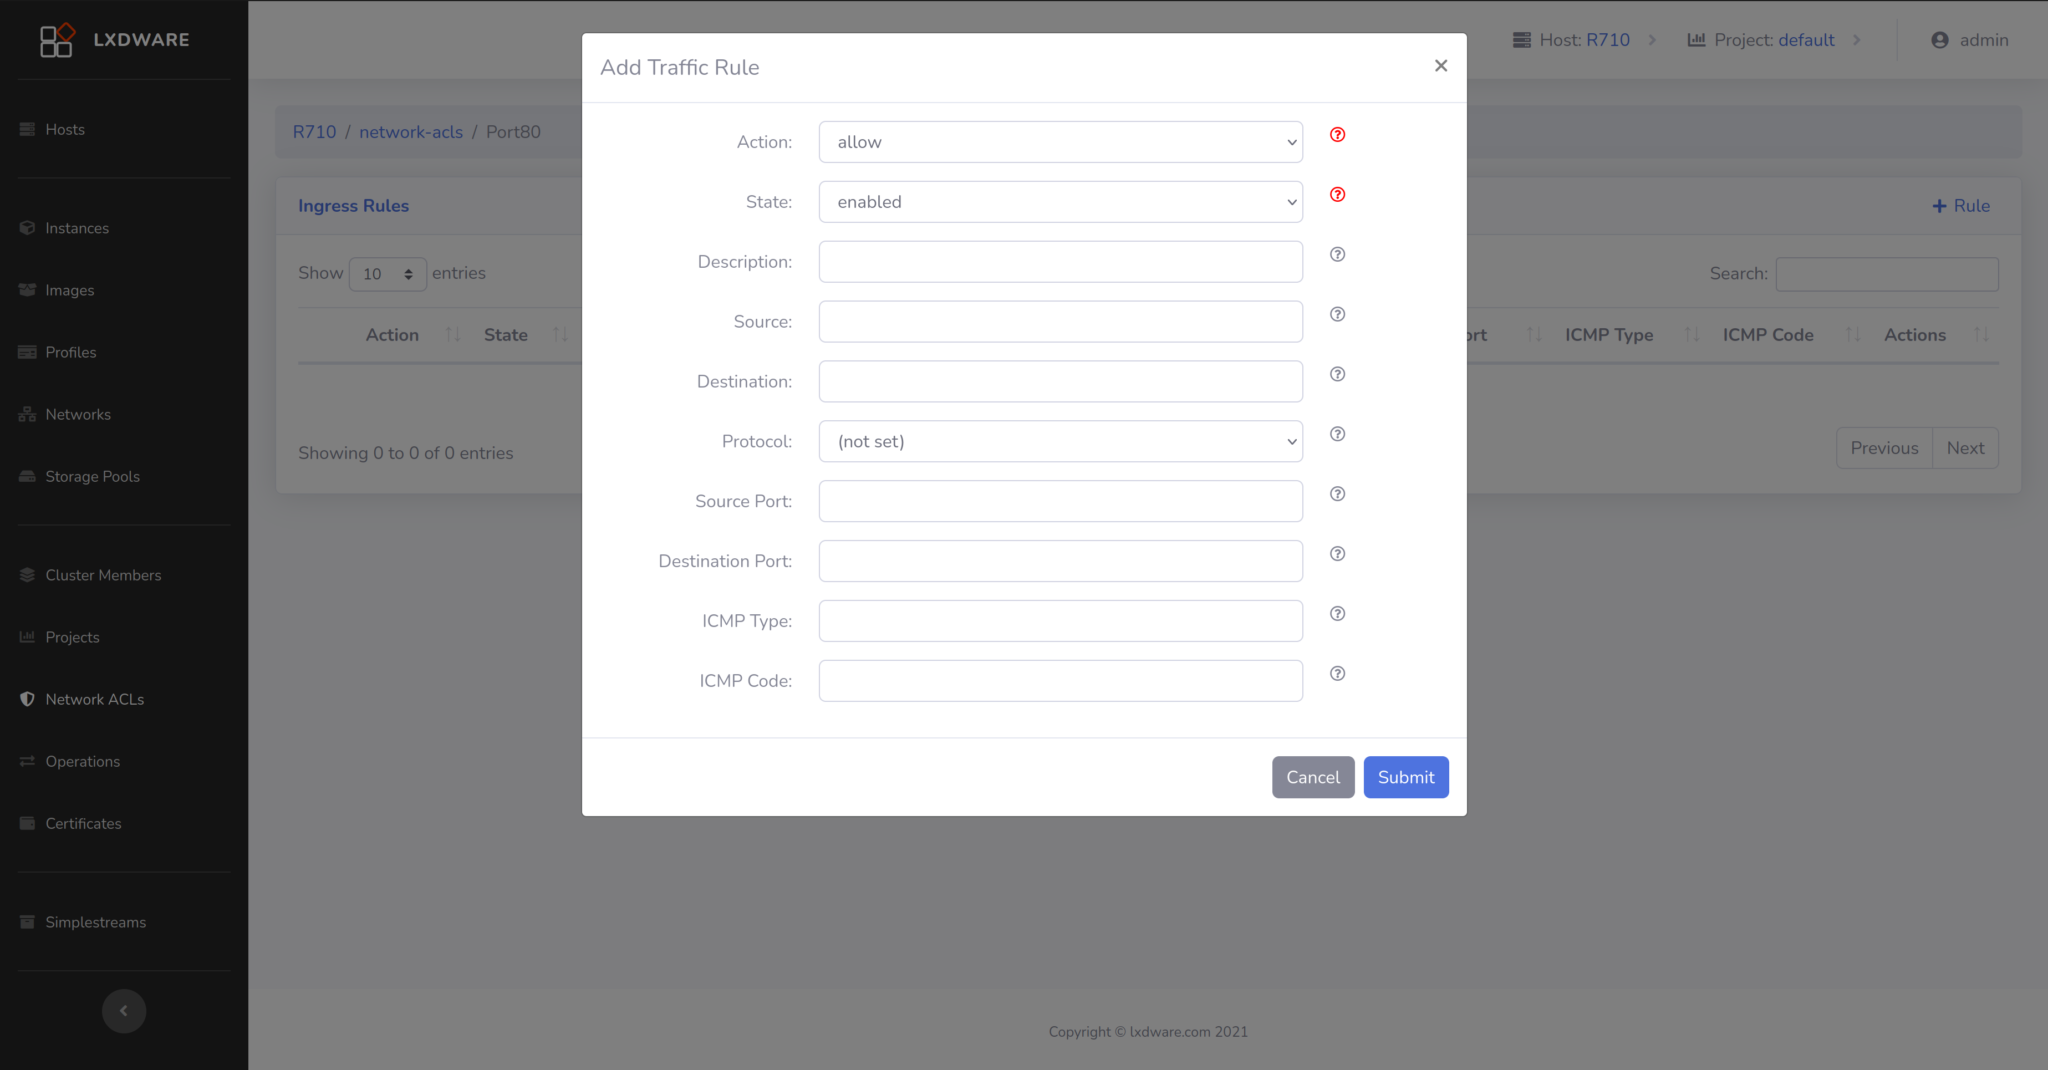Click the question mark beside Description field
2048x1070 pixels.
[x=1337, y=254]
